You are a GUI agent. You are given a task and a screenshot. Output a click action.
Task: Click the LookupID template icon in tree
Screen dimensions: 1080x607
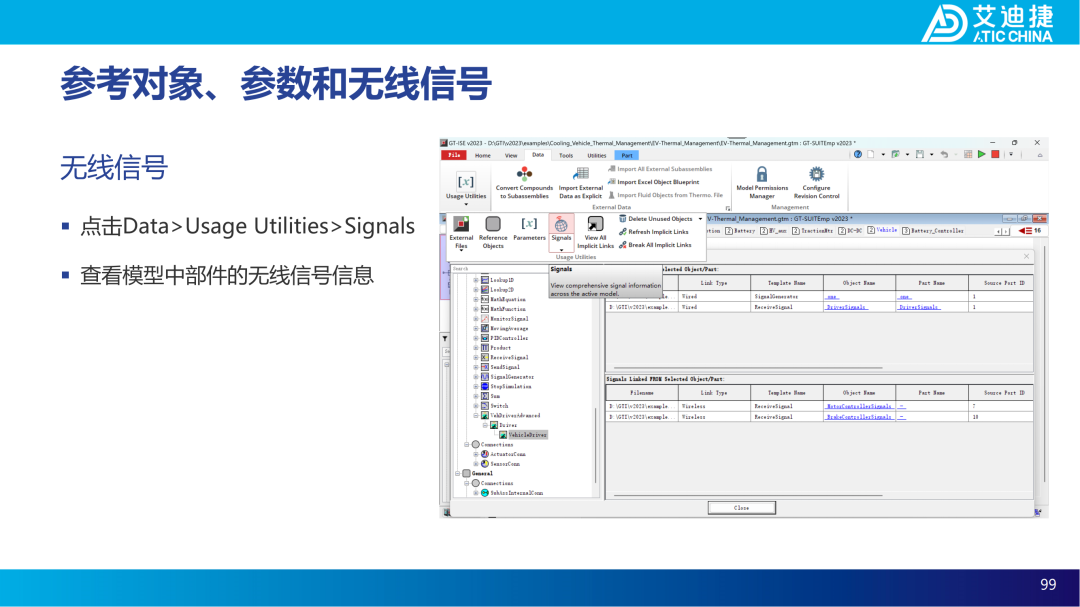point(485,280)
